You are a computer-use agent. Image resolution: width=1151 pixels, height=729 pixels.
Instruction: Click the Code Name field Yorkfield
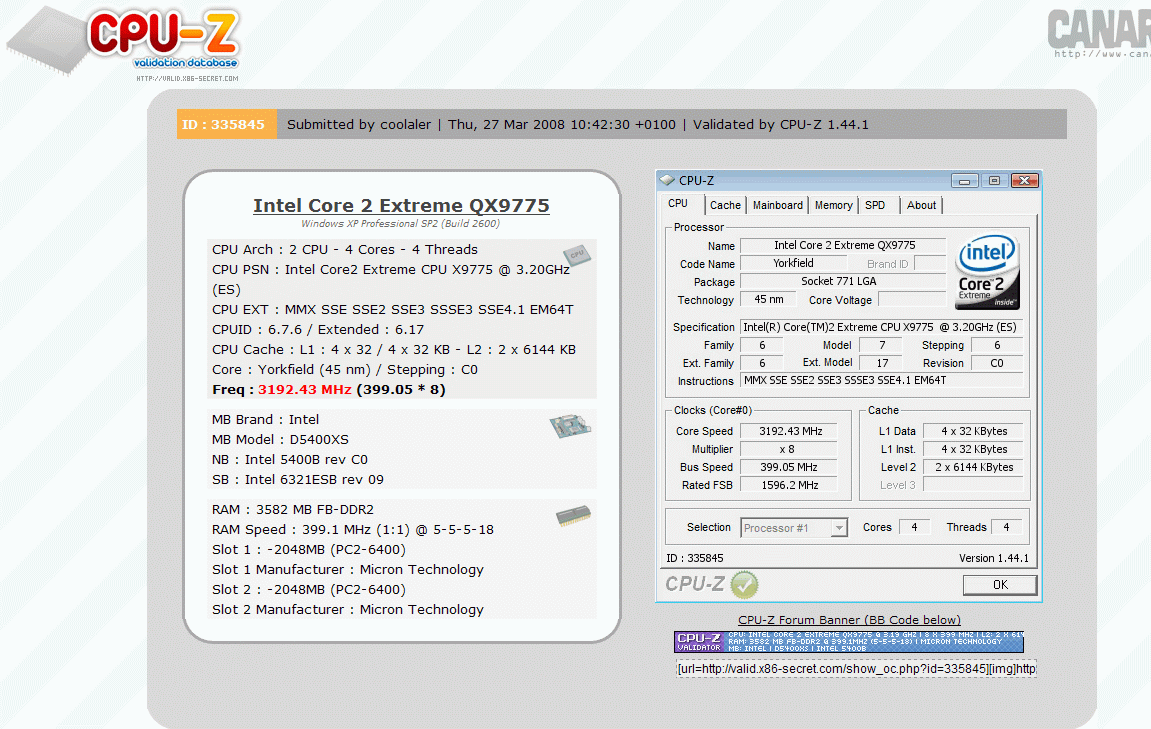click(x=794, y=263)
